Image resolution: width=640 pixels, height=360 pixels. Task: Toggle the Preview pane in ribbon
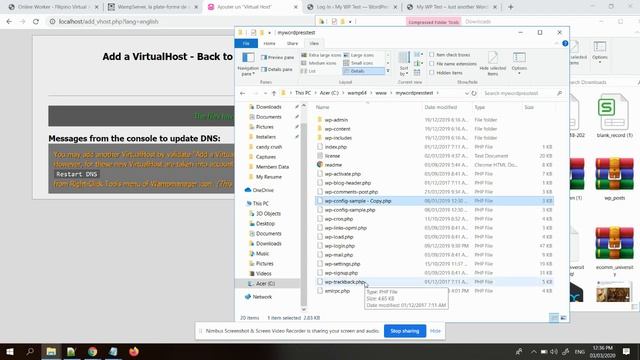(x=278, y=58)
